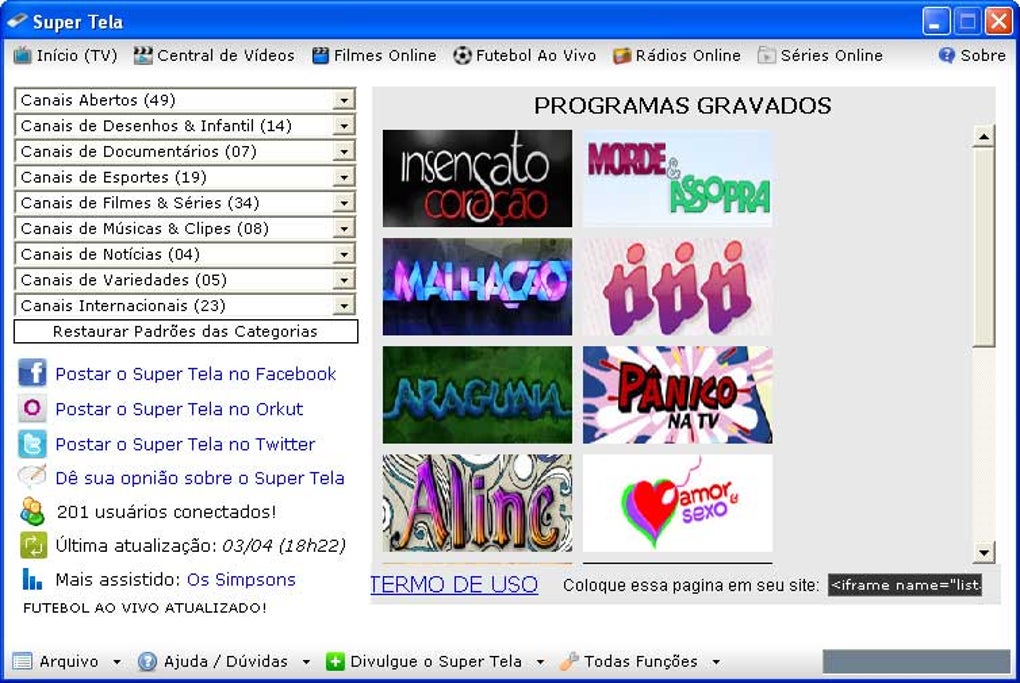Open the Sobre menu item
Image resolution: width=1020 pixels, height=683 pixels.
point(973,55)
